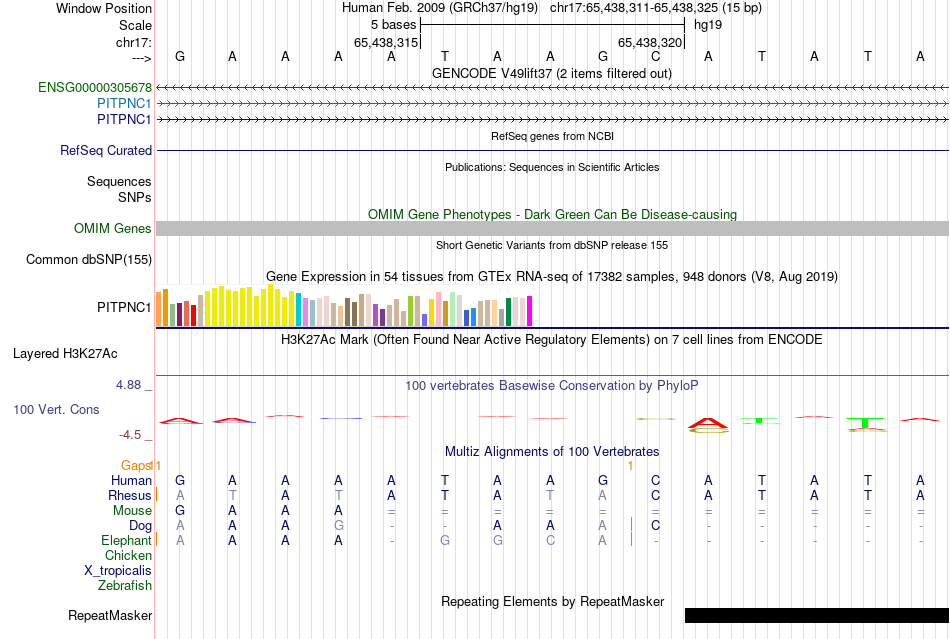
Task: Click the 'chr17:' ruler label
Action: tap(134, 42)
